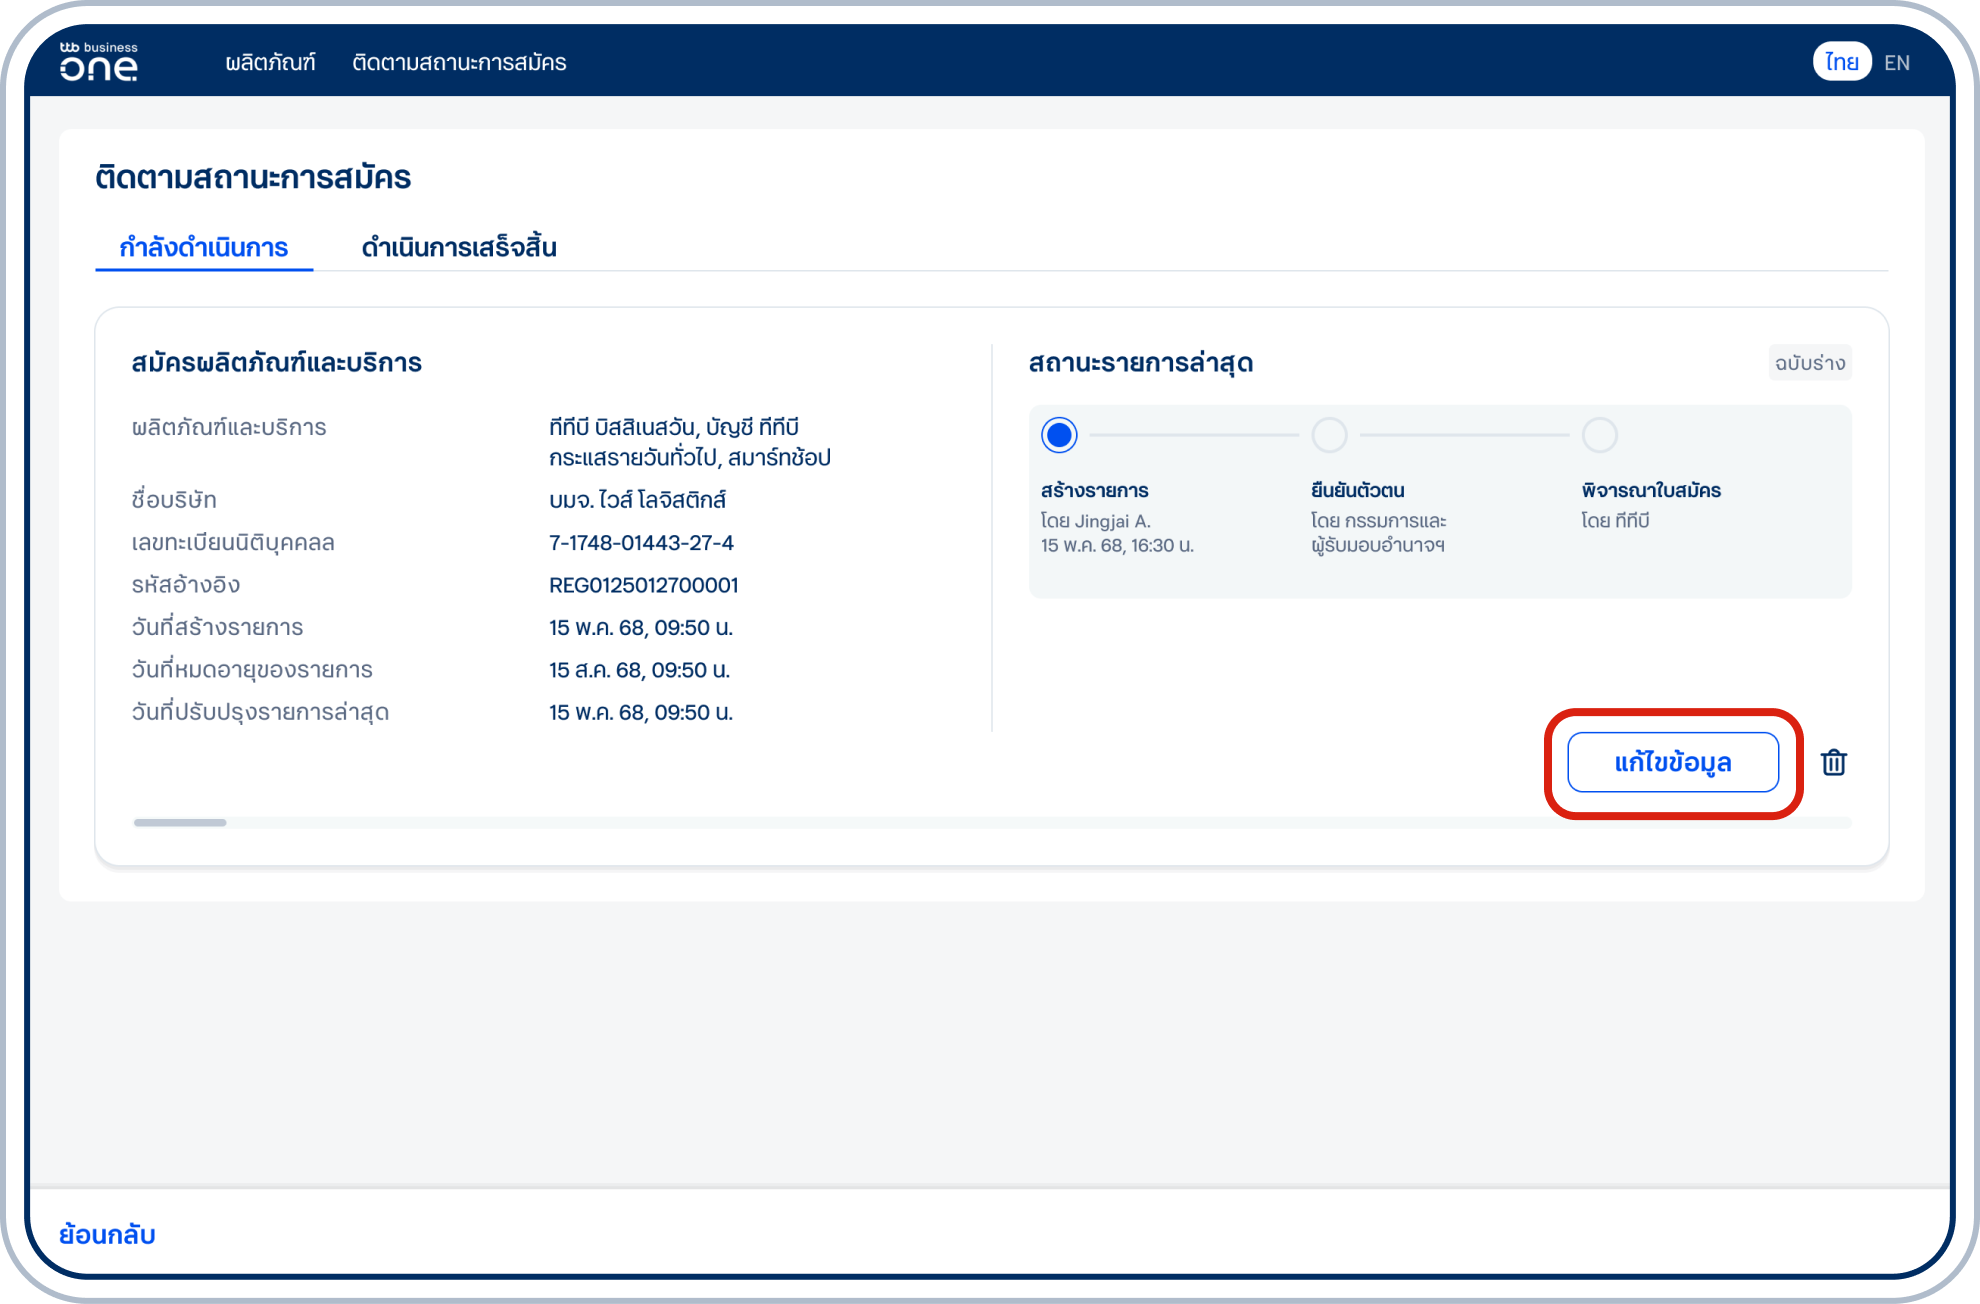Click the สร้างรายการ step label
Viewport: 1980px width, 1304px height.
tap(1095, 490)
